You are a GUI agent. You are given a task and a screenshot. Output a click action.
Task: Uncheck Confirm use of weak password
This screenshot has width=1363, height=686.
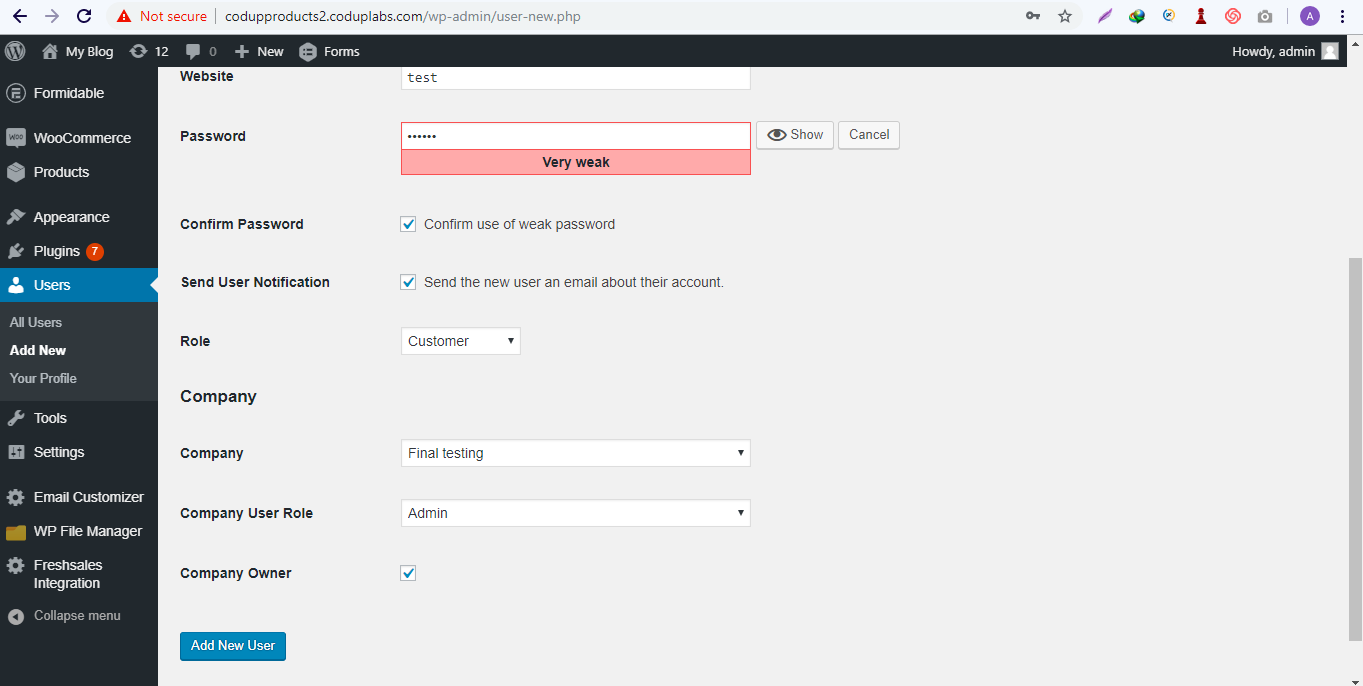coord(408,224)
